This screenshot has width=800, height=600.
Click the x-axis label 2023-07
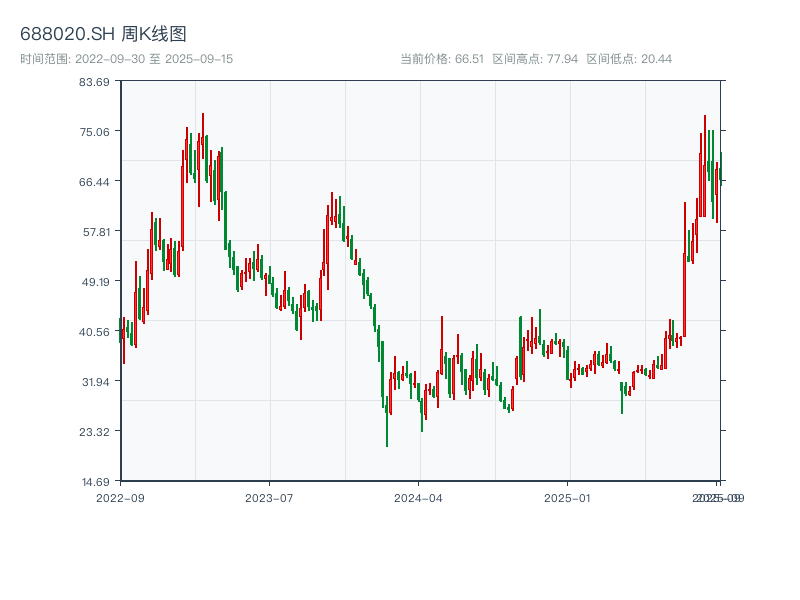coord(269,498)
